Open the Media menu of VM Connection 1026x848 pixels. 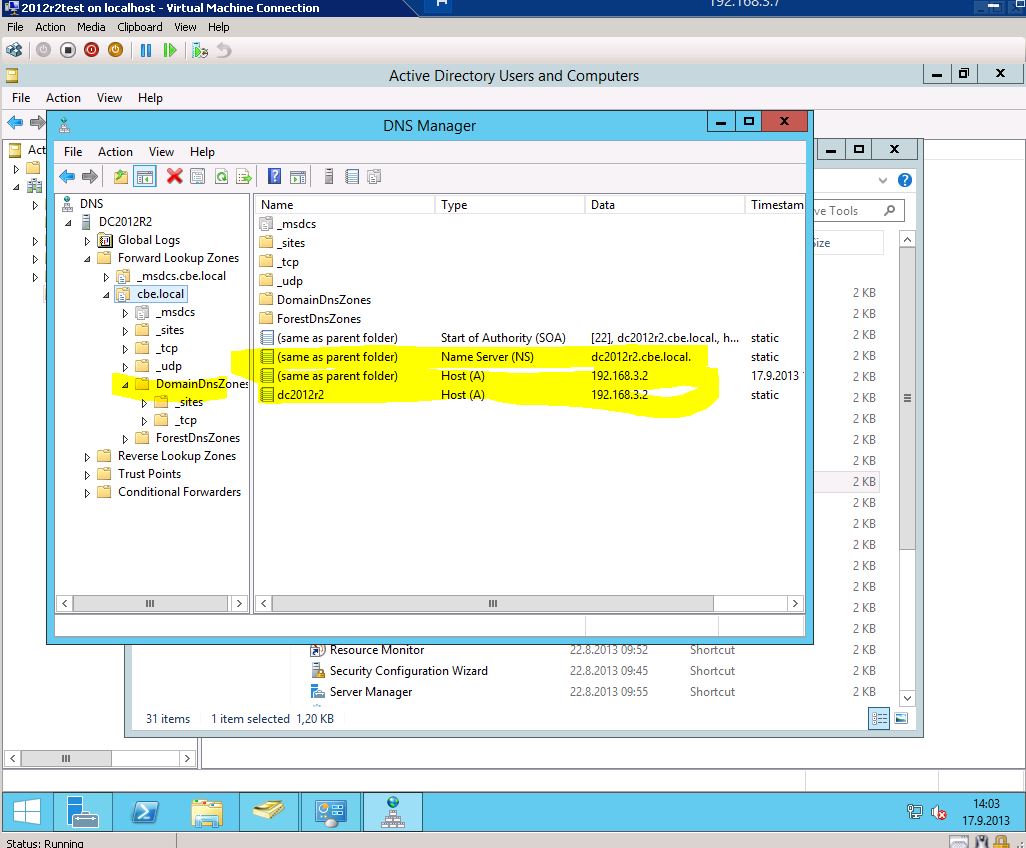tap(91, 27)
